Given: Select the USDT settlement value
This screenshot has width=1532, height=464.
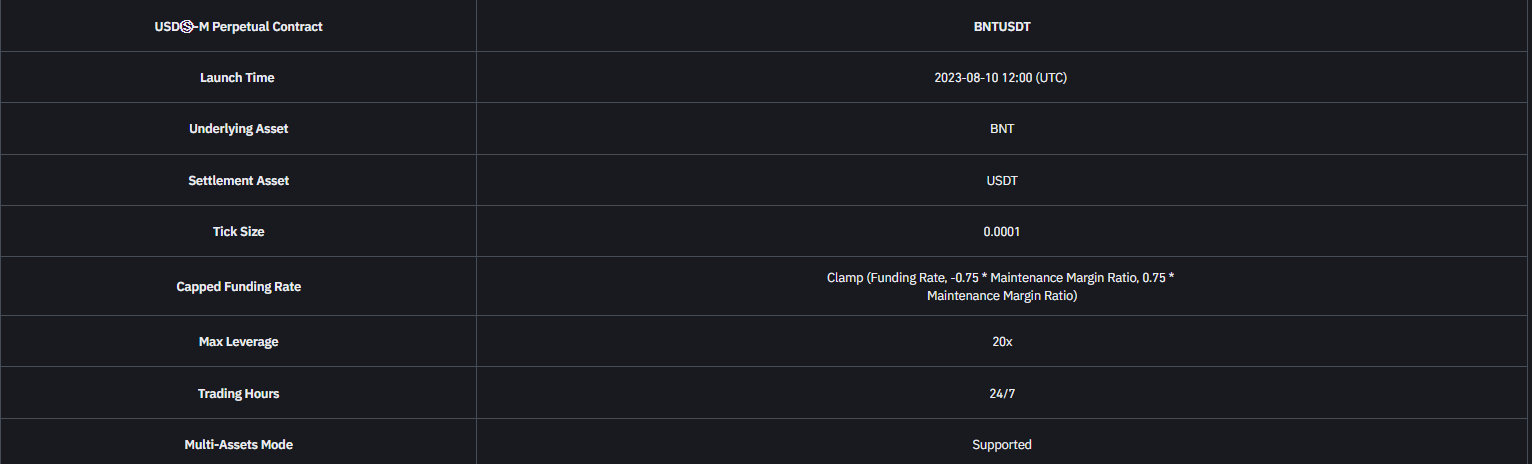Looking at the screenshot, I should coord(1001,181).
